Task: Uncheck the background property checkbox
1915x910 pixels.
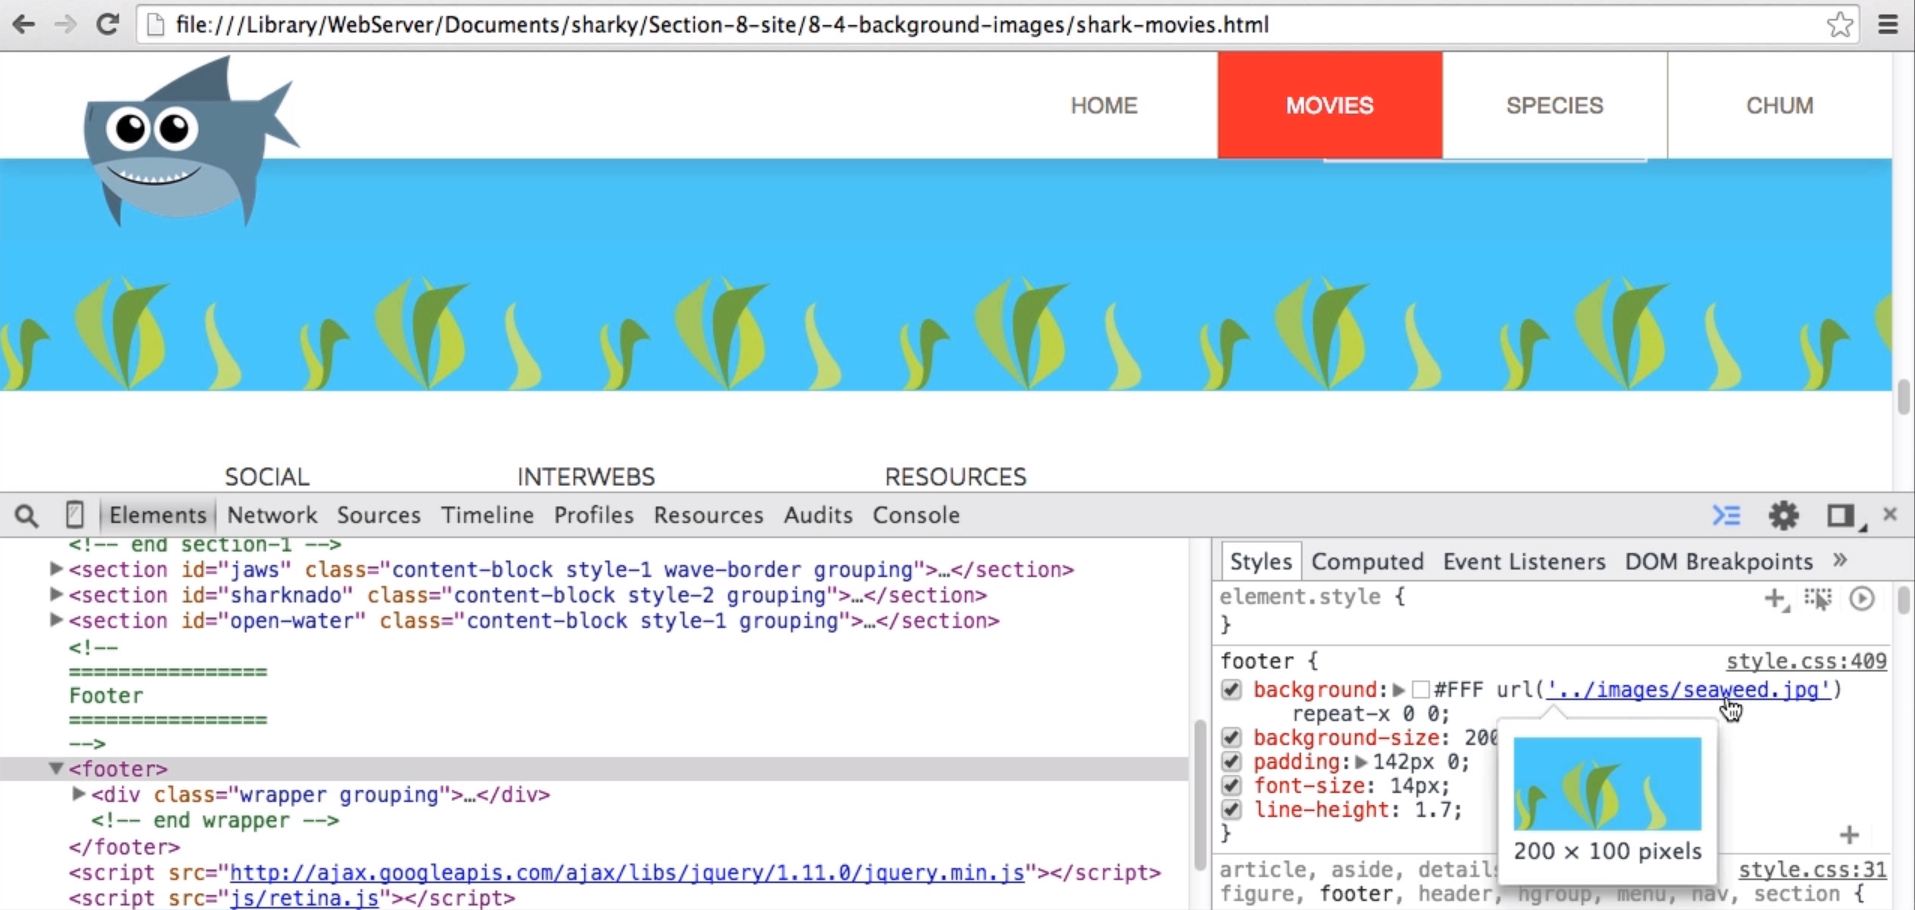Action: (x=1231, y=690)
